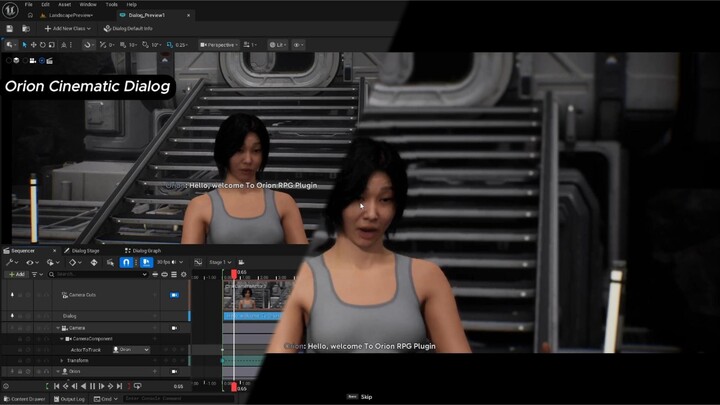The image size is (720, 405).
Task: Click the Sequencer wrench actions icon
Action: point(11,262)
